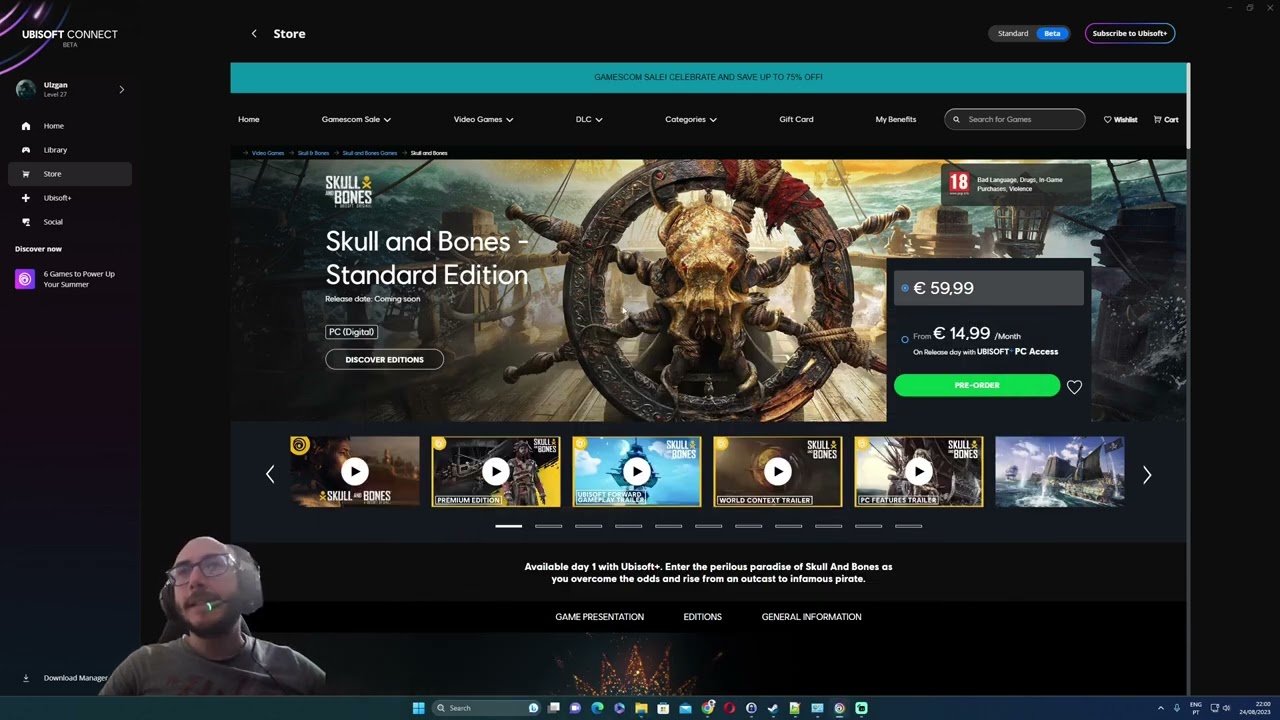The image size is (1280, 720).
Task: Click the Skull & Bones breadcrumb
Action: [x=313, y=153]
